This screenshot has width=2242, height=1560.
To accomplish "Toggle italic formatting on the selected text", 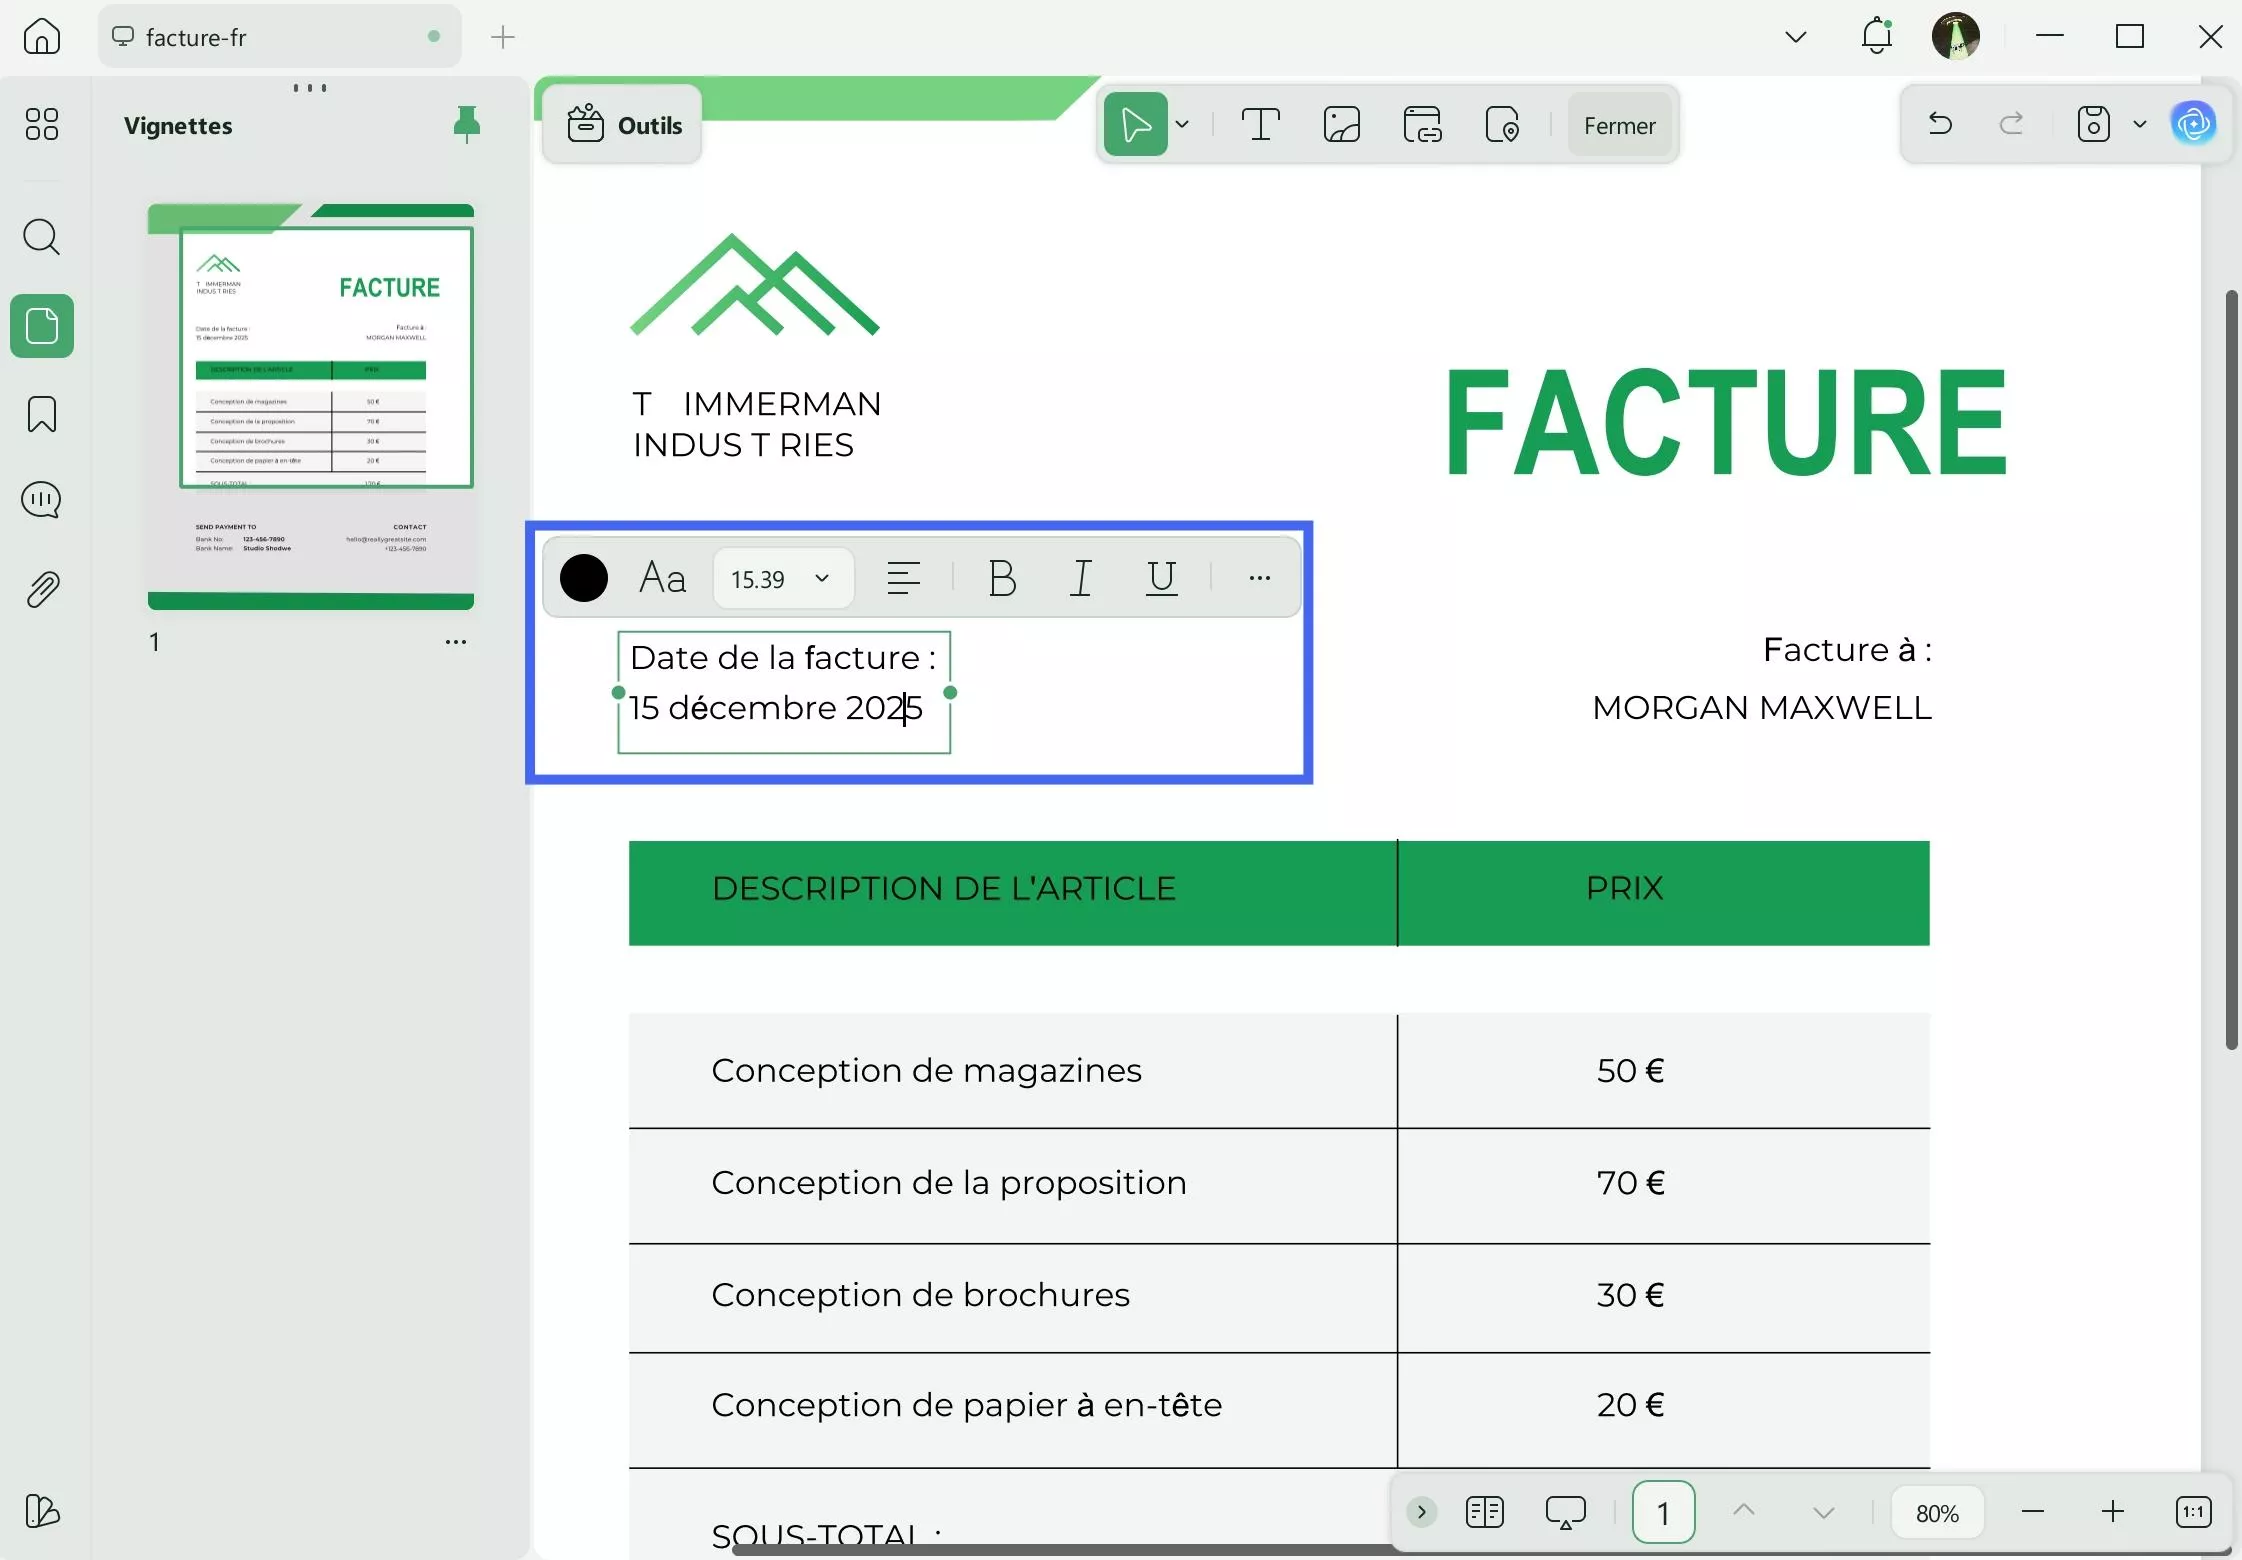I will click(1081, 578).
